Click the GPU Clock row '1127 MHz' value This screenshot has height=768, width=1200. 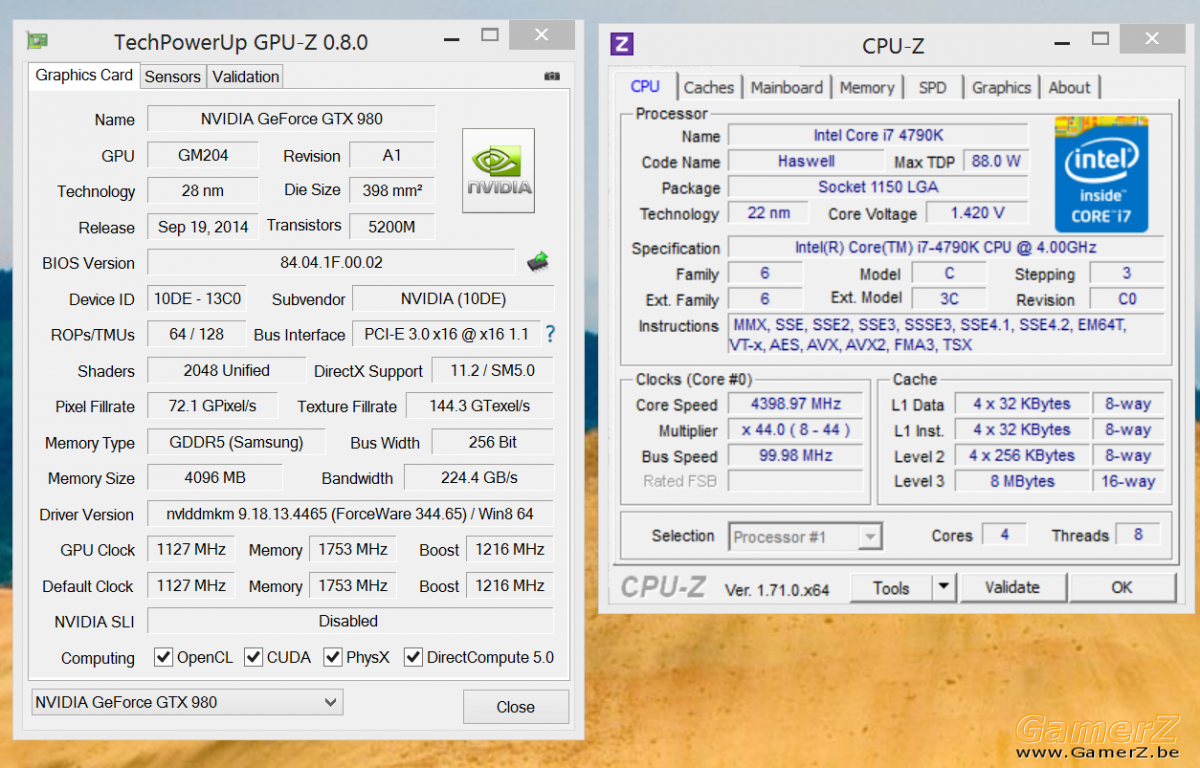[x=190, y=549]
